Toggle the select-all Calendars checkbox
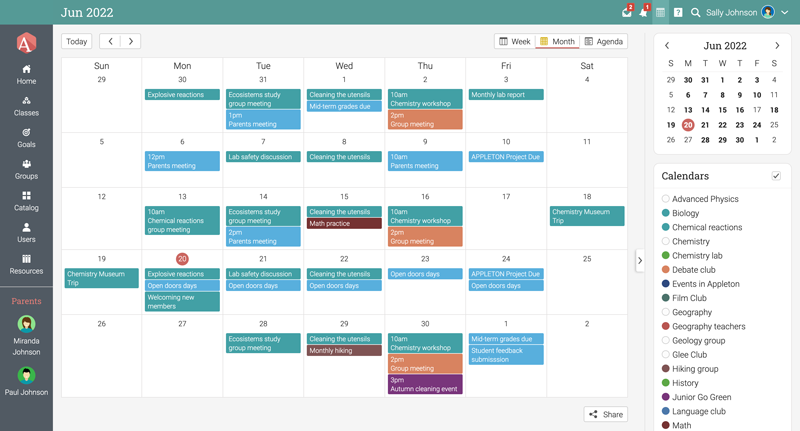Viewport: 800px width, 431px height. point(776,176)
